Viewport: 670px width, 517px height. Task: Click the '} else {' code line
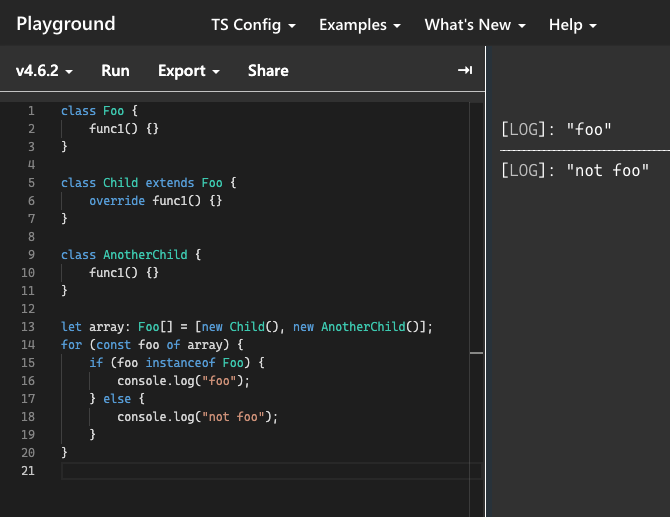pos(117,399)
